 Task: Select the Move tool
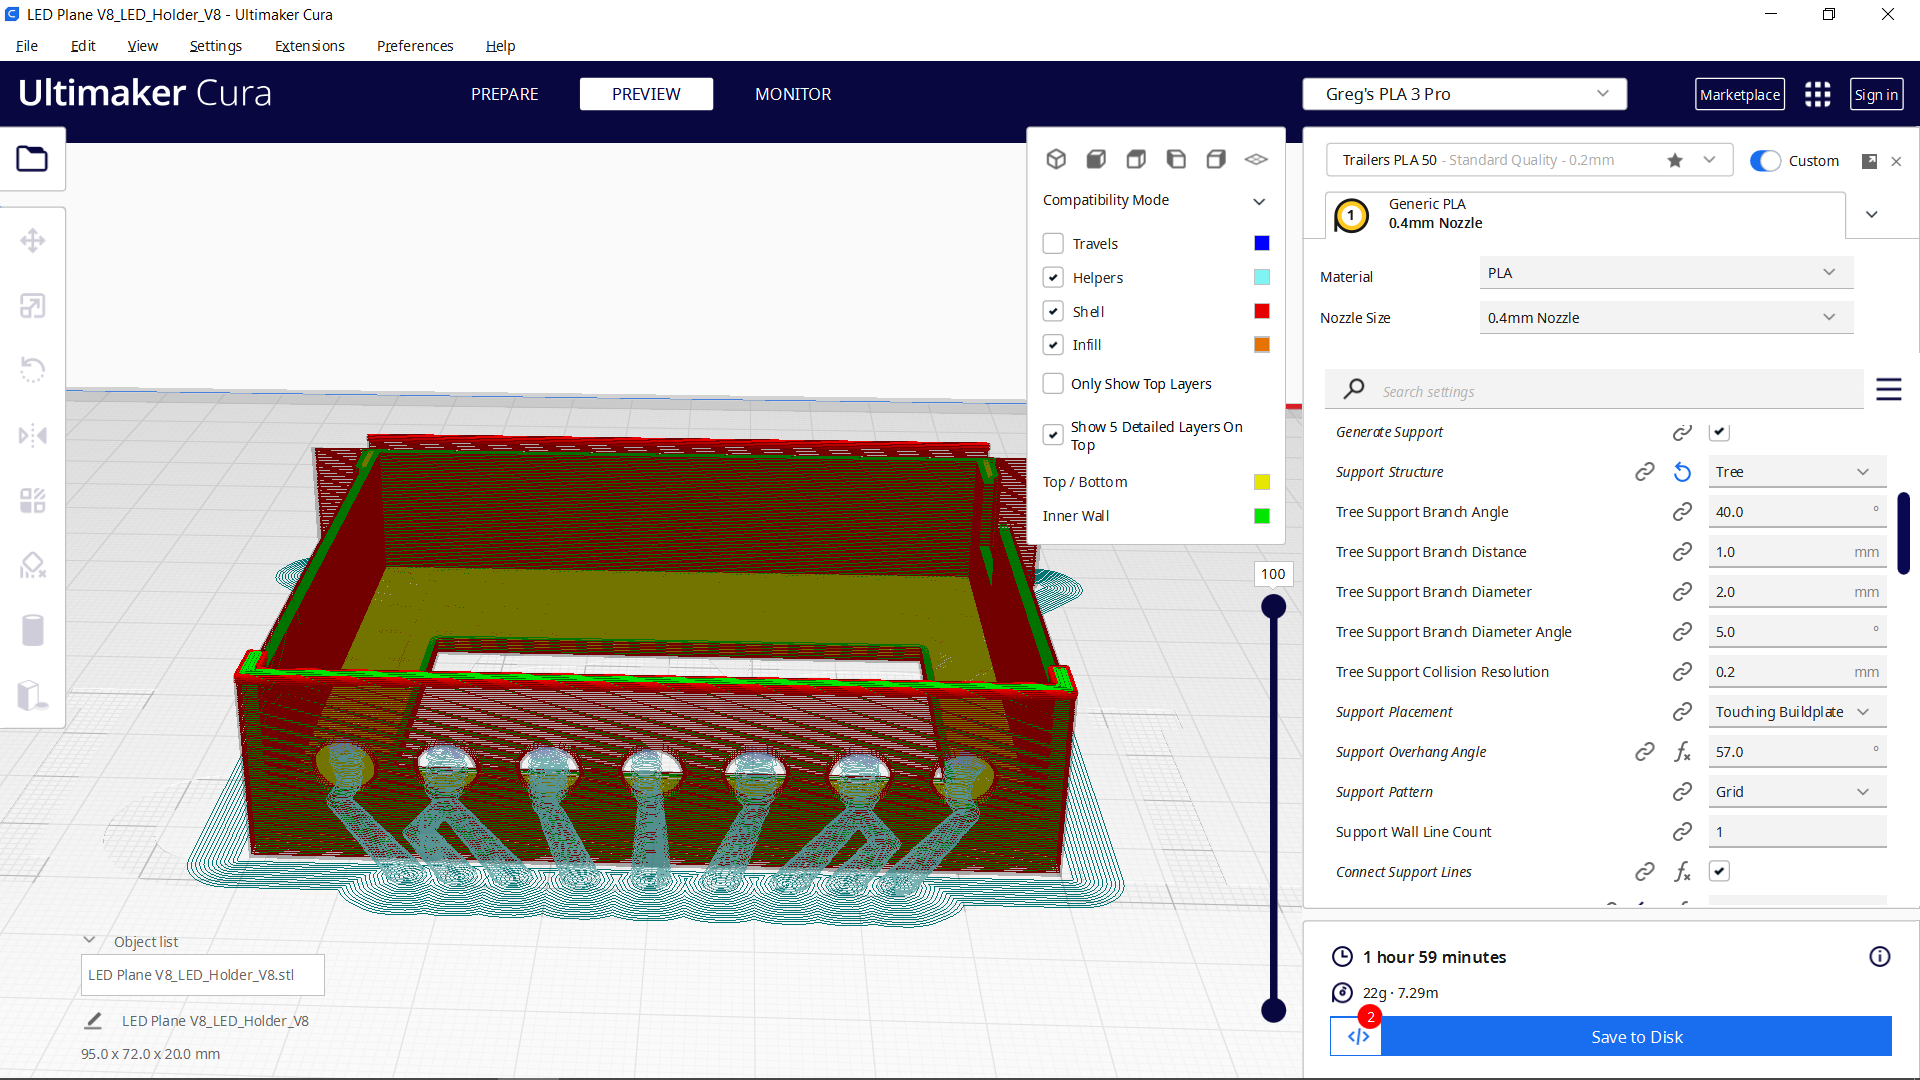pyautogui.click(x=33, y=240)
